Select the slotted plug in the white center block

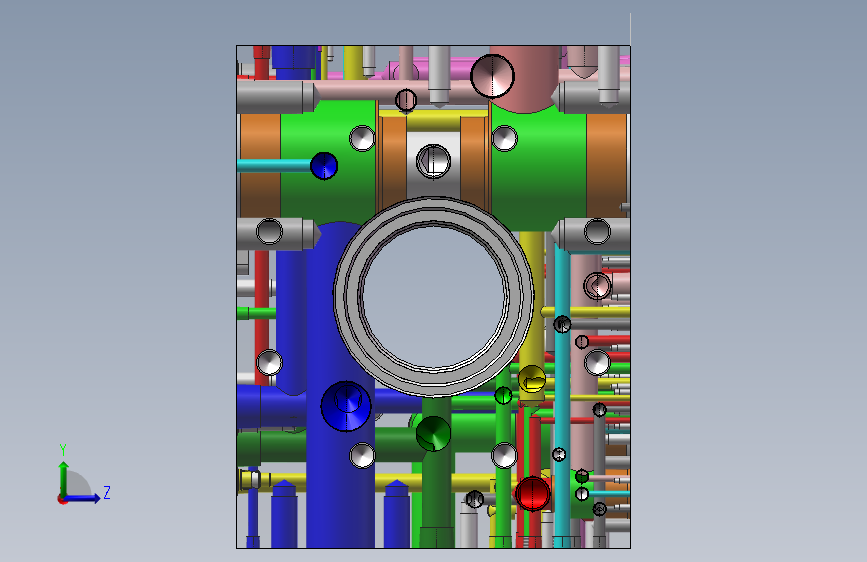[434, 162]
